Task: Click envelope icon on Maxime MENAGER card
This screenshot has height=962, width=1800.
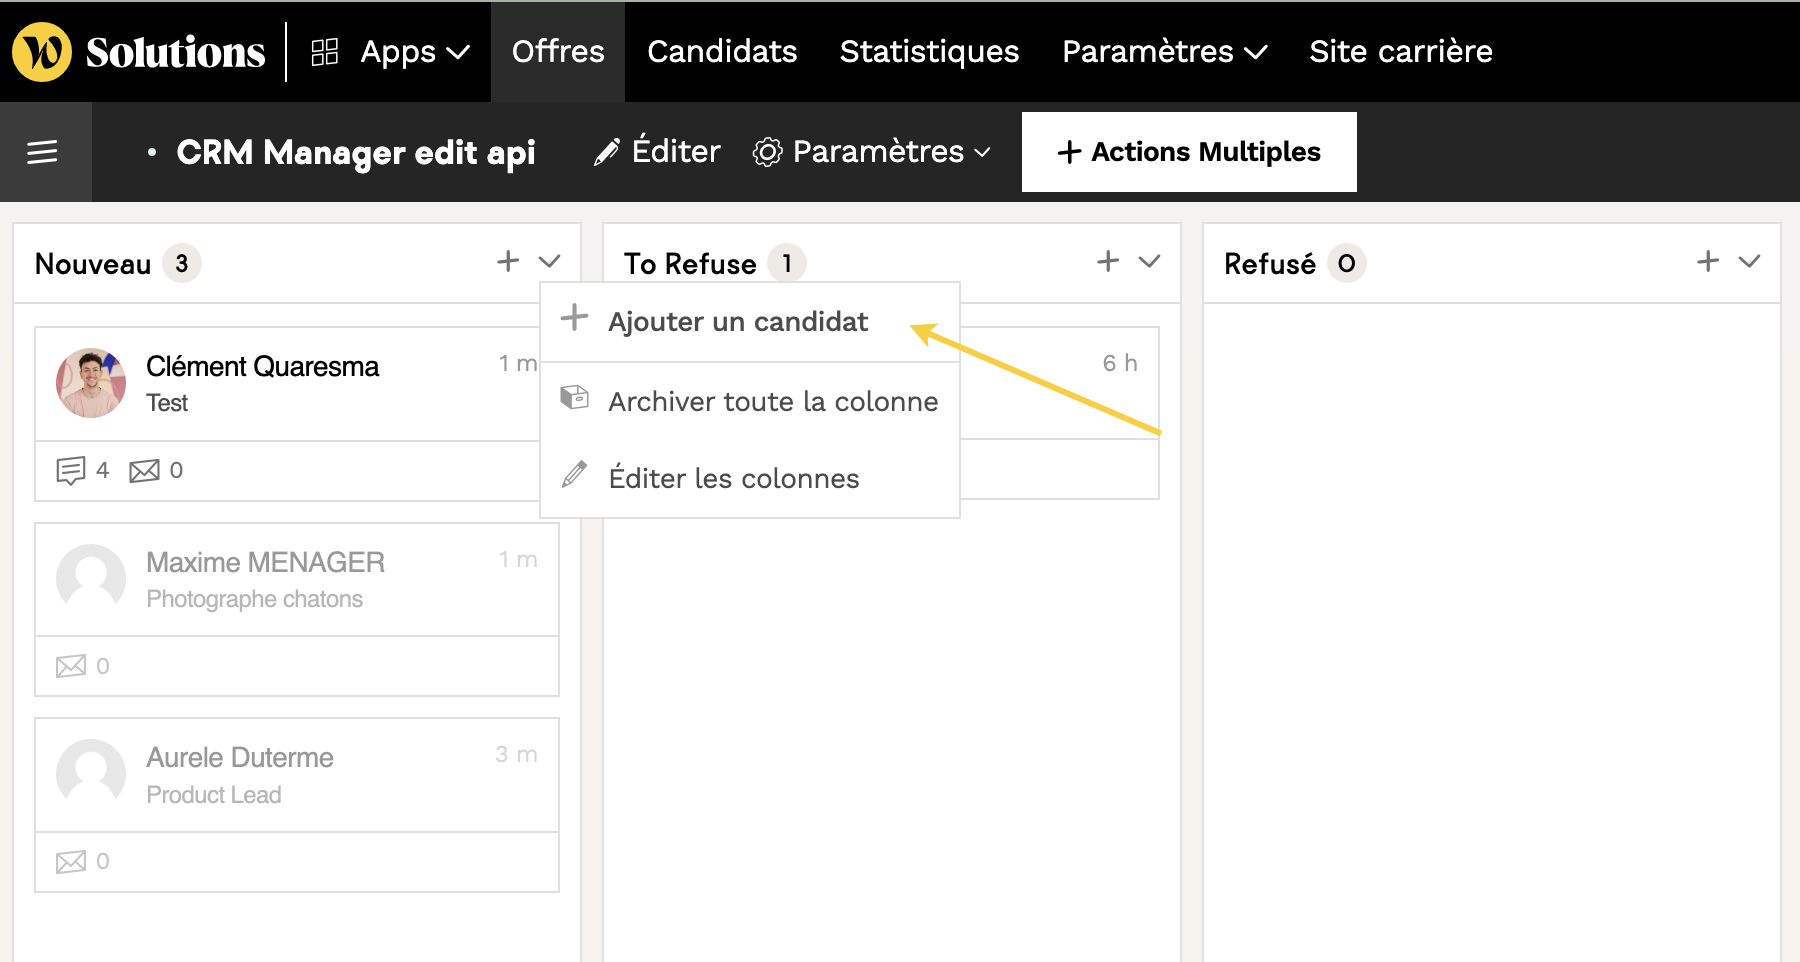Action: (x=71, y=666)
